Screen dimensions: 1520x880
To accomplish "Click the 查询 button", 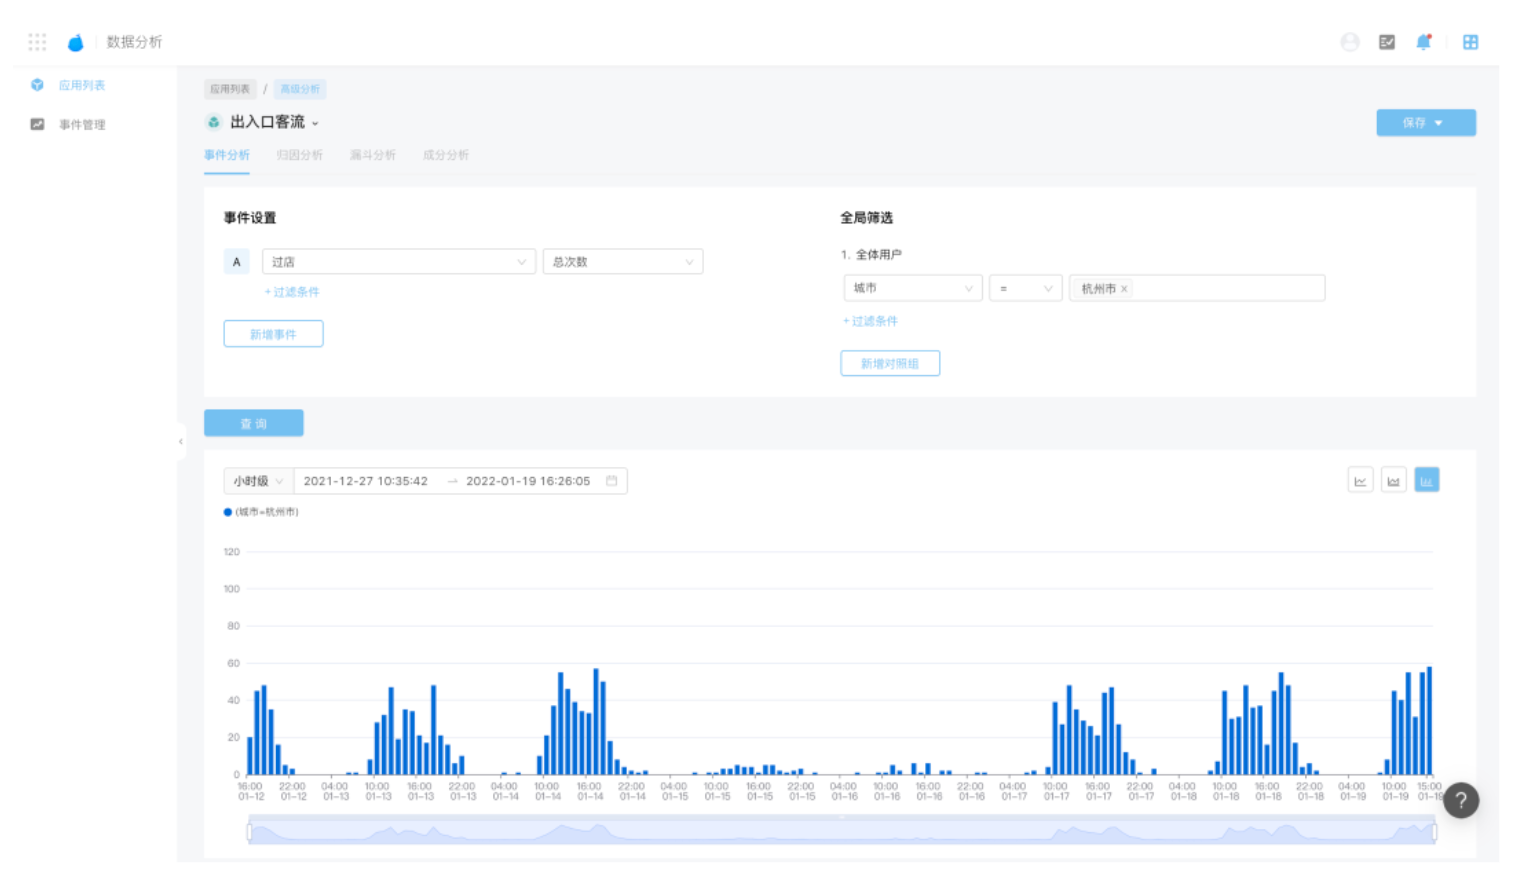I will point(253,424).
